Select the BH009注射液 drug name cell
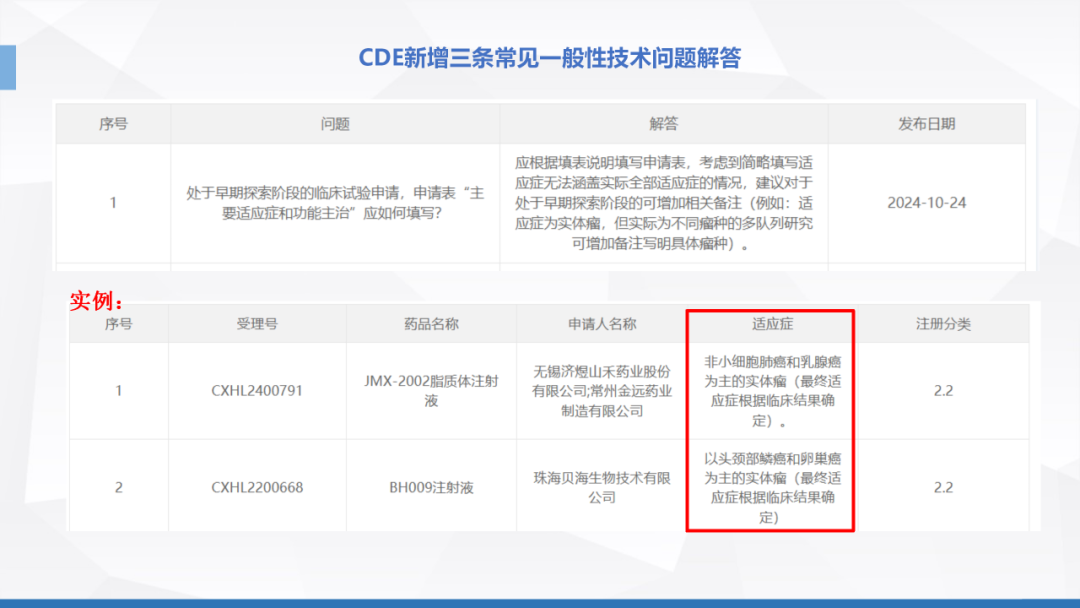This screenshot has width=1080, height=608. click(x=431, y=488)
